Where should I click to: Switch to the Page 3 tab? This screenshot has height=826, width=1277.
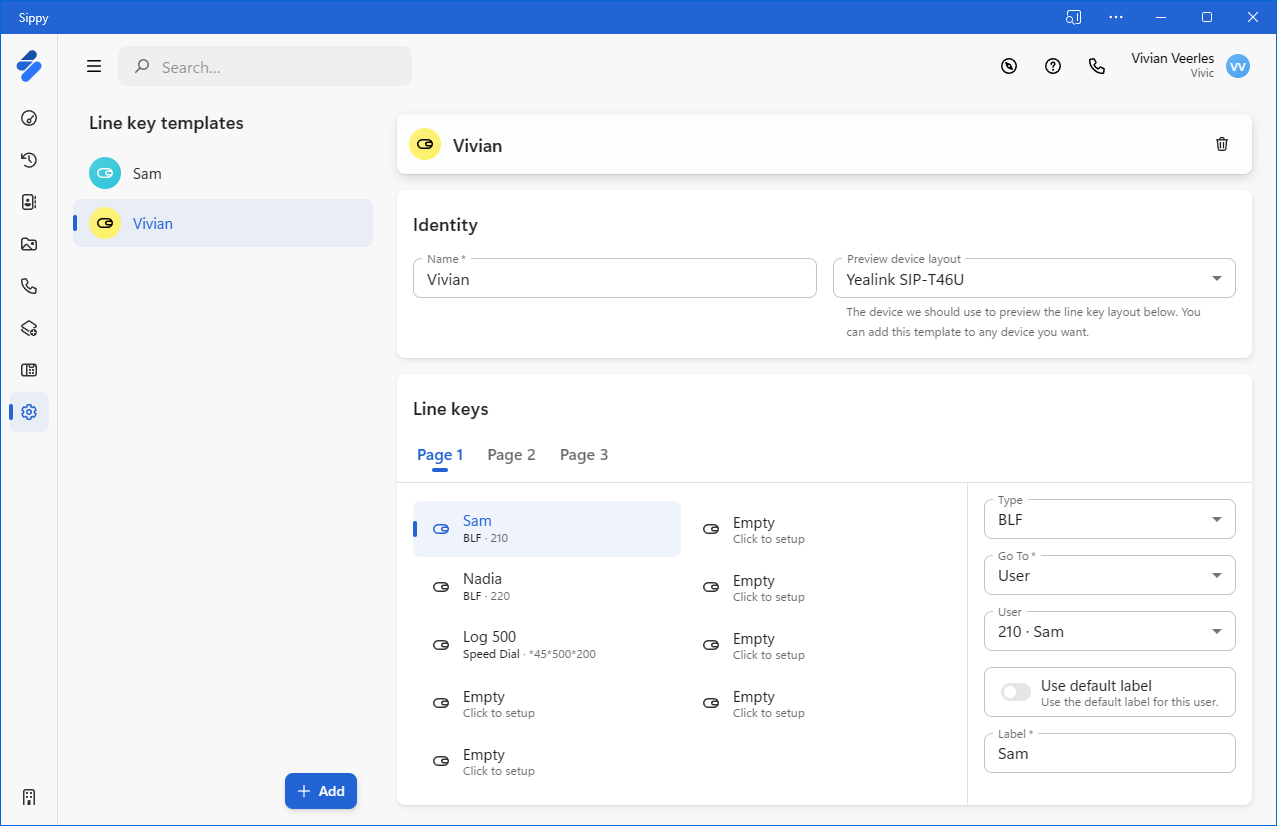[x=583, y=455]
